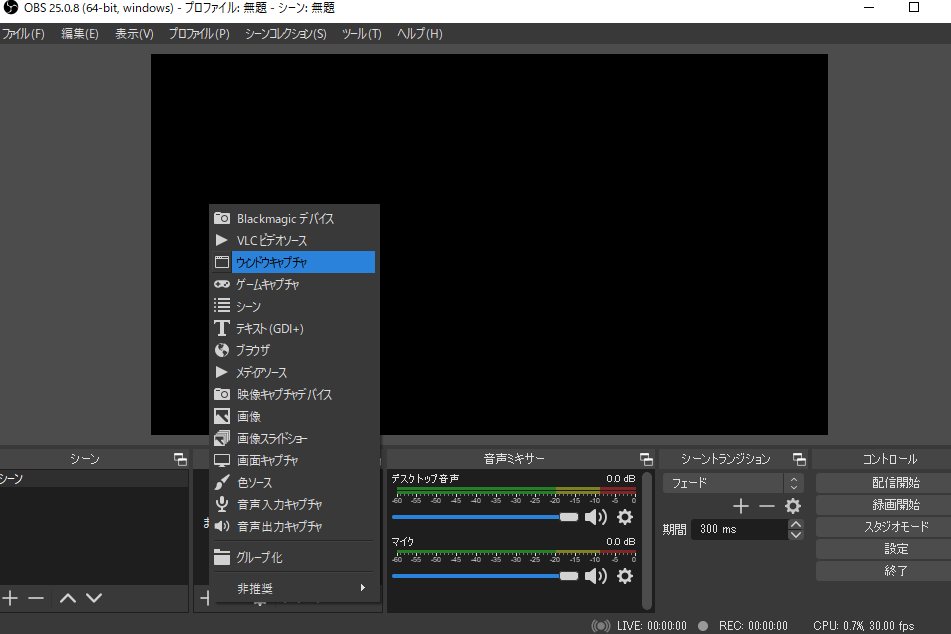The height and width of the screenshot is (634, 951).
Task: Mute the マイク channel
Action: [x=596, y=575]
